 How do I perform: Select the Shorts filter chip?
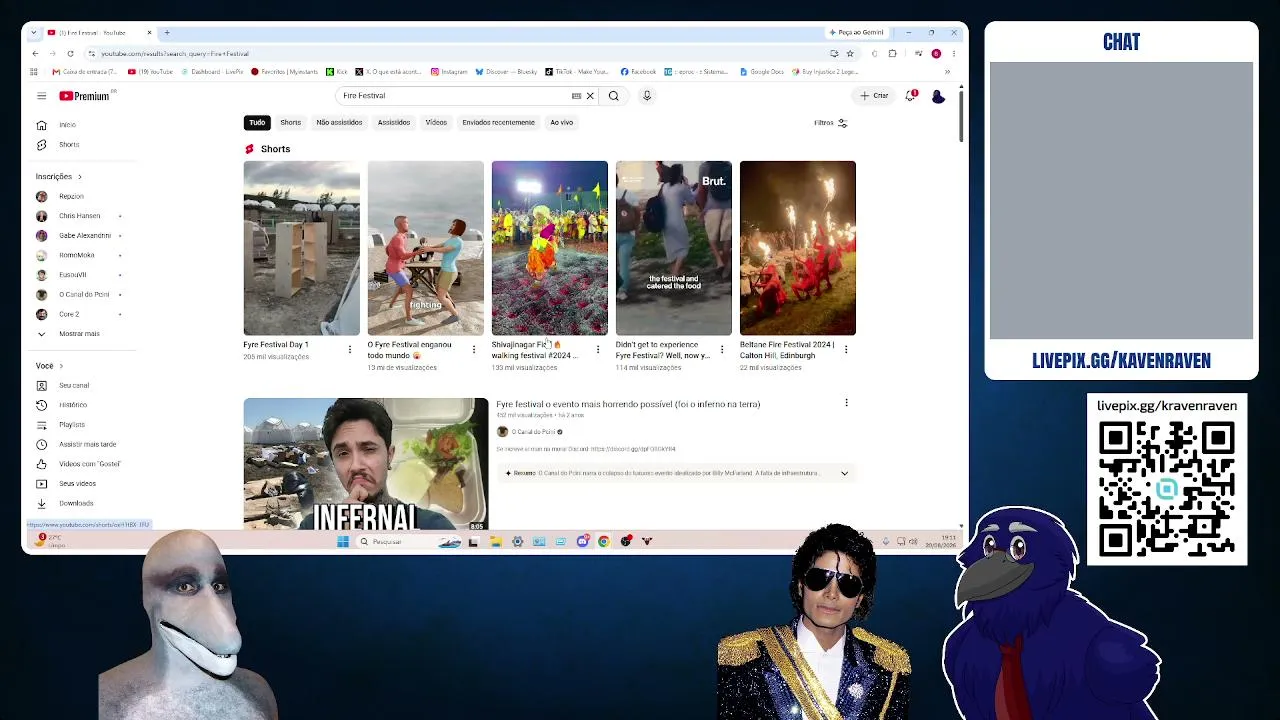290,123
